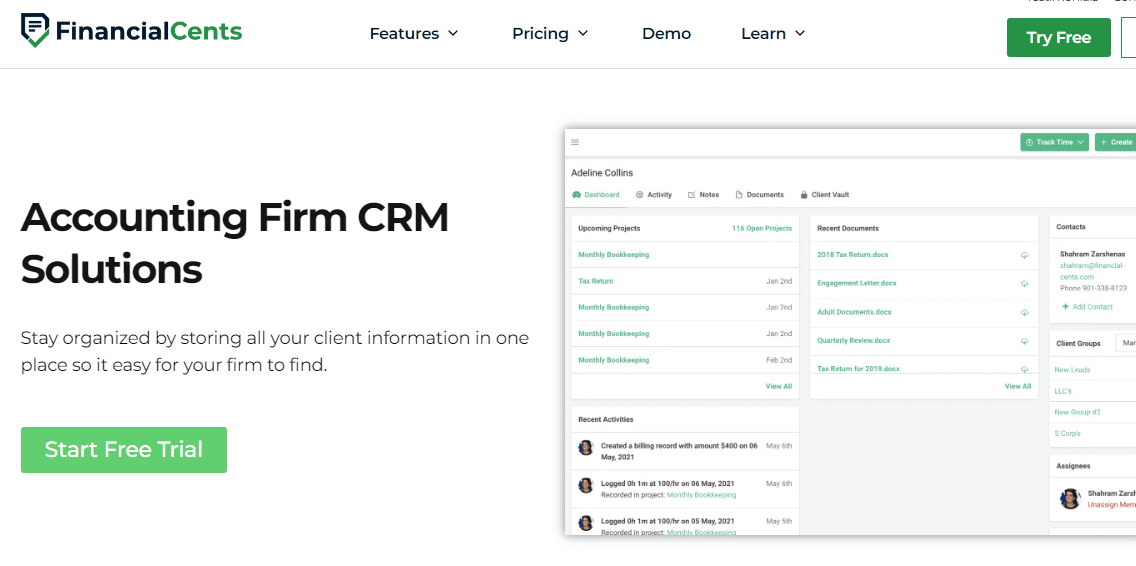Viewport: 1136px width, 566px height.
Task: Click the Shahram assignee avatar
Action: [x=1070, y=499]
